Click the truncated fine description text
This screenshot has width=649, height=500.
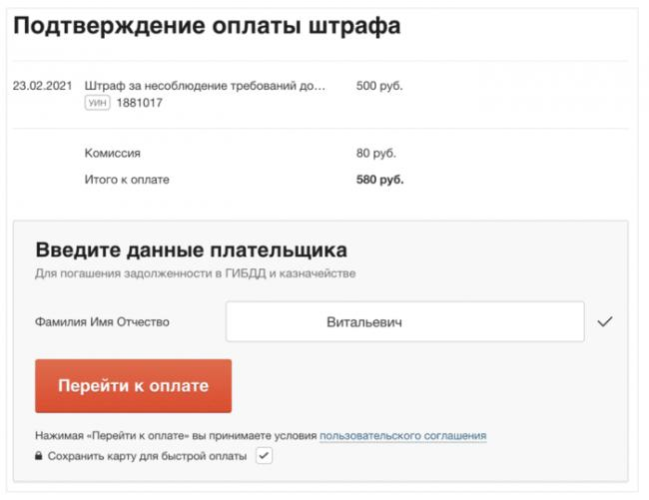tap(206, 86)
